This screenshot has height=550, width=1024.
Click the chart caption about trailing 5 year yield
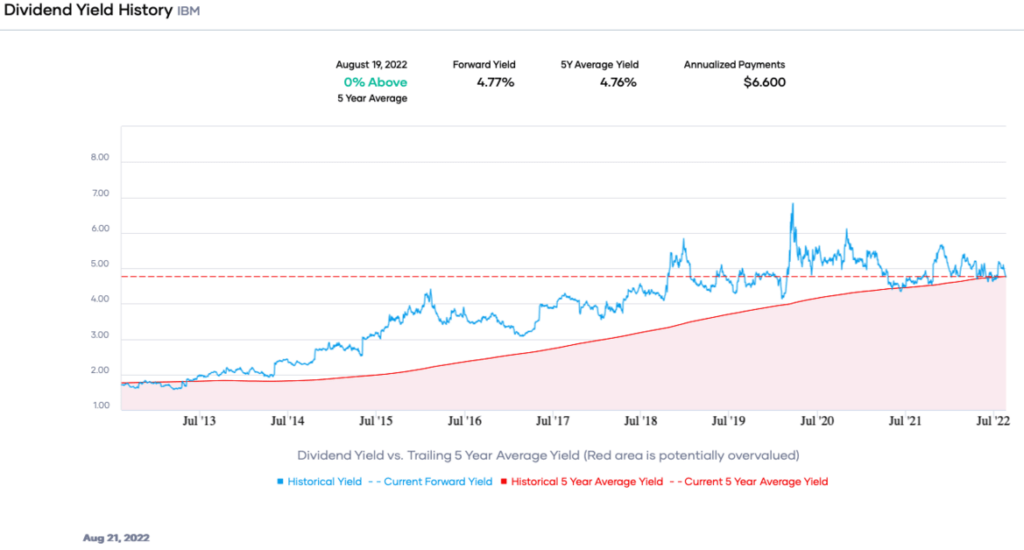click(x=548, y=455)
